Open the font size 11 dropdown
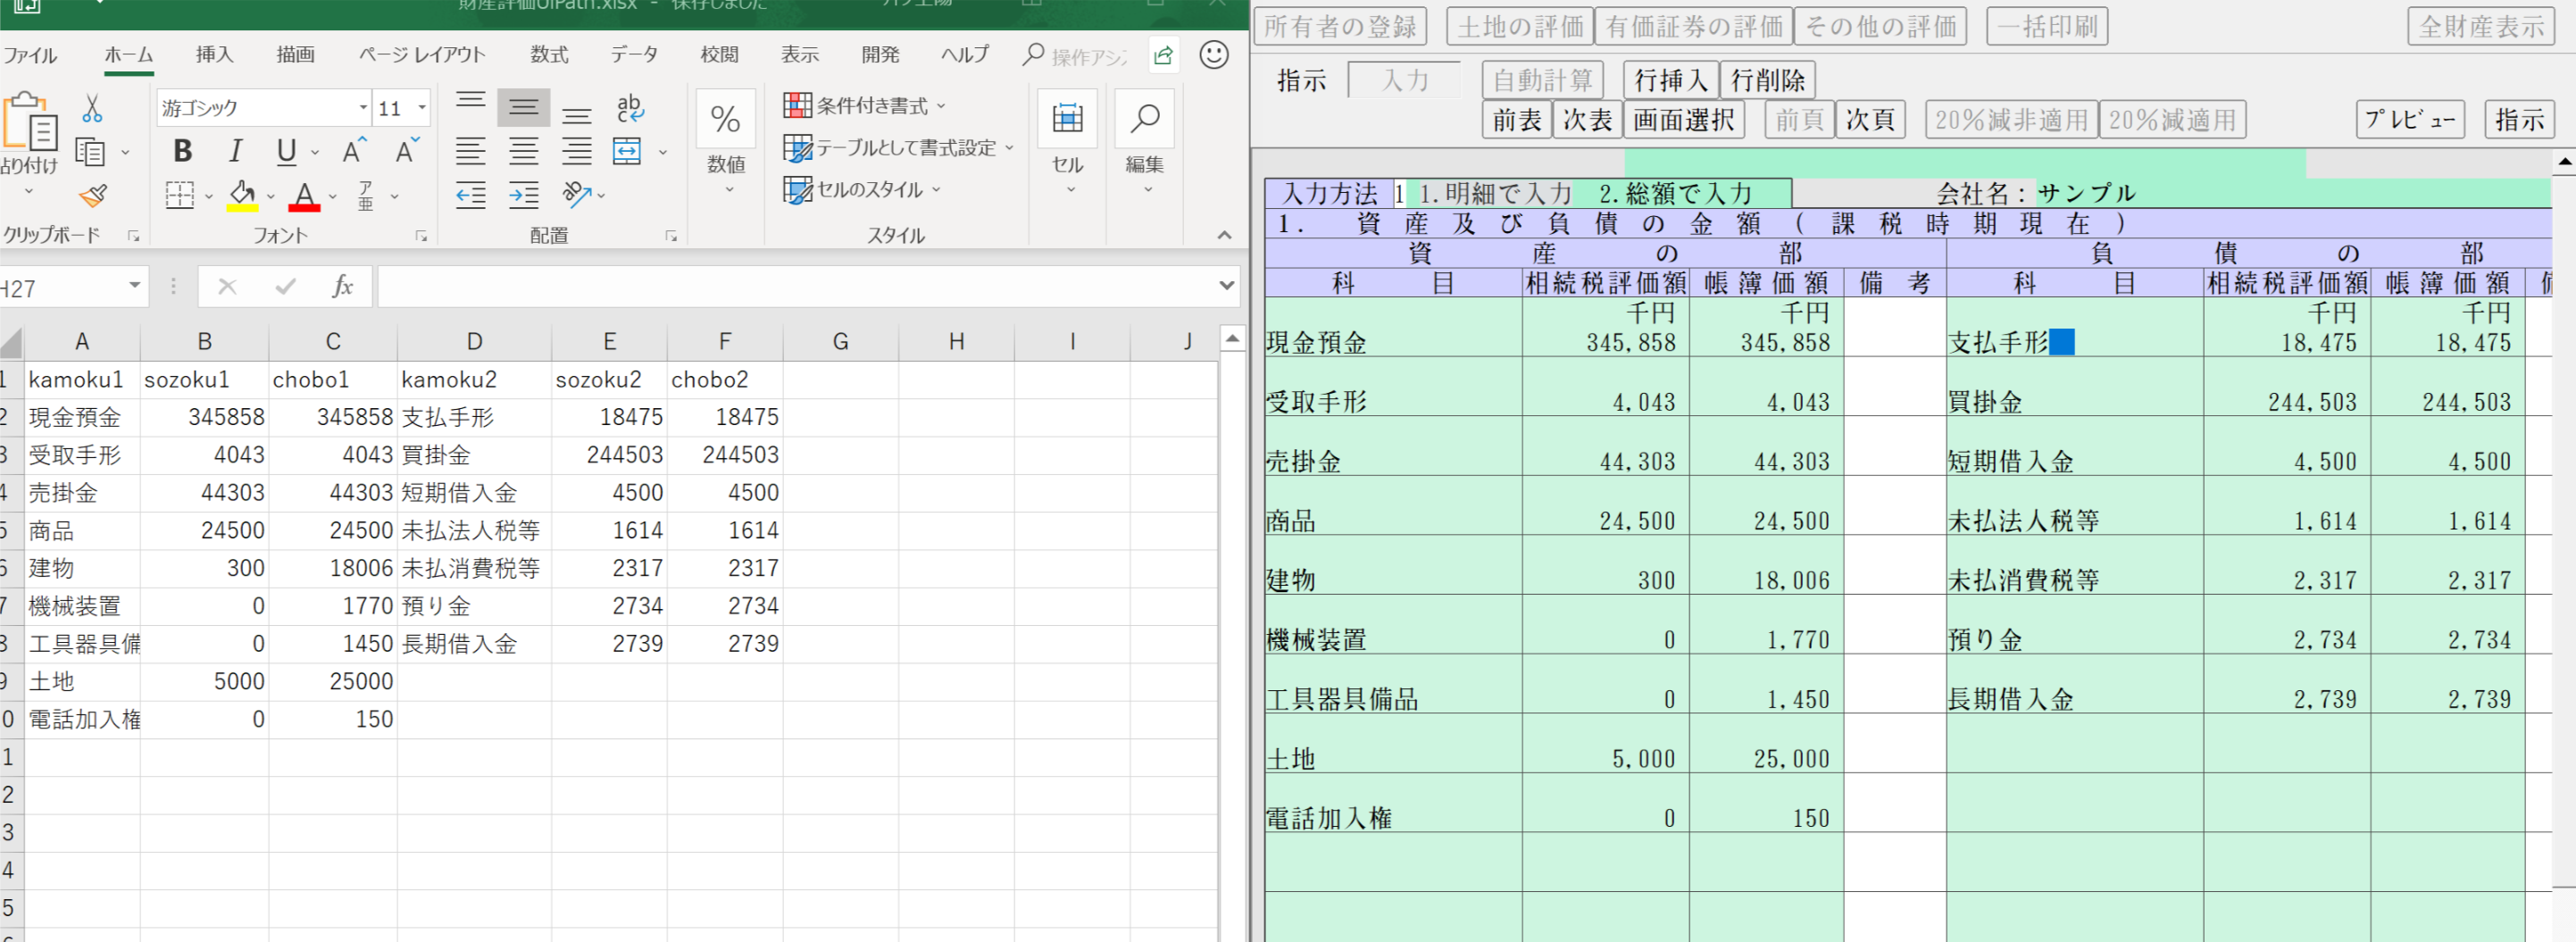Viewport: 2576px width, 942px height. coord(422,107)
